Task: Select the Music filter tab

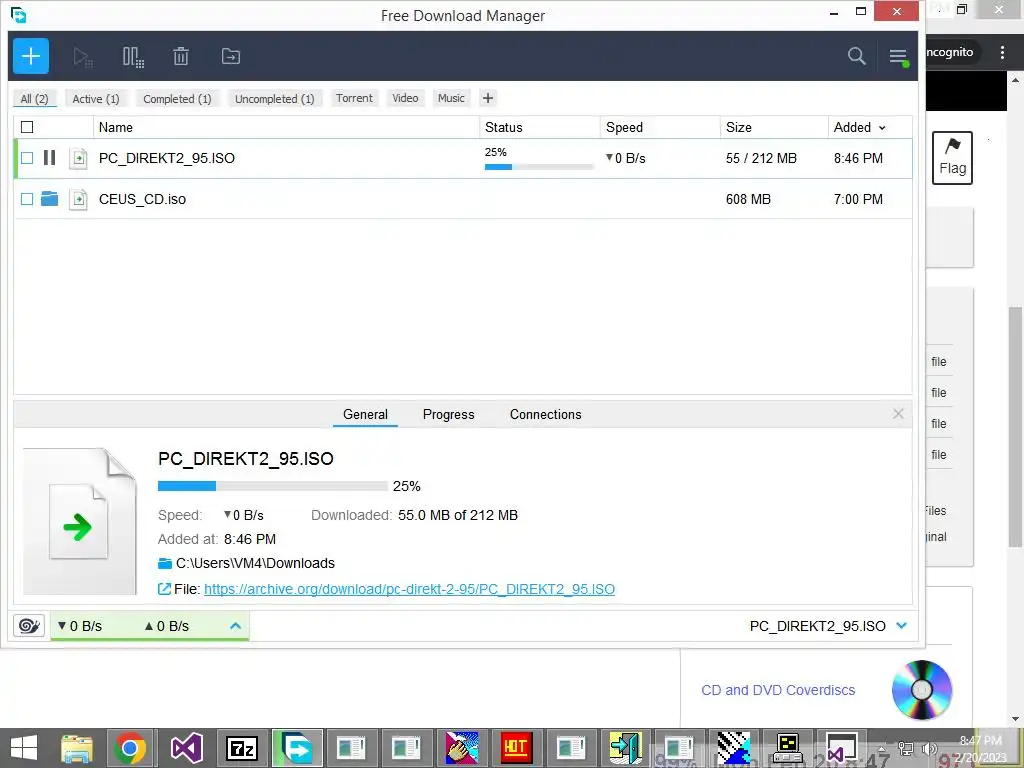Action: (451, 98)
